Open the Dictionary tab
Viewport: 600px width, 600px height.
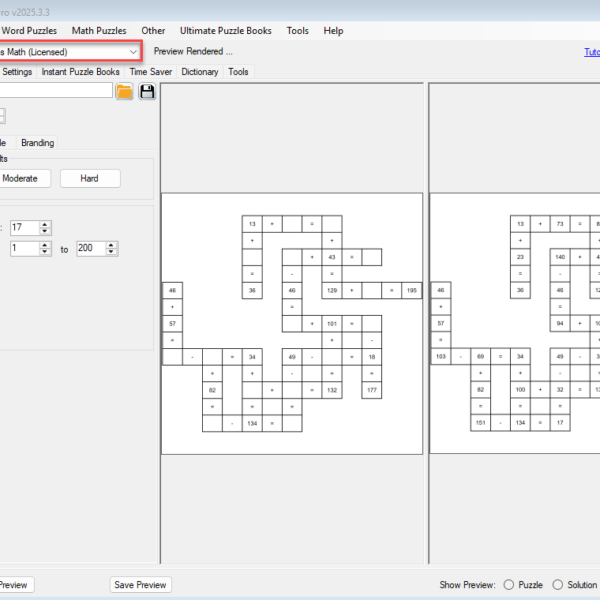200,72
